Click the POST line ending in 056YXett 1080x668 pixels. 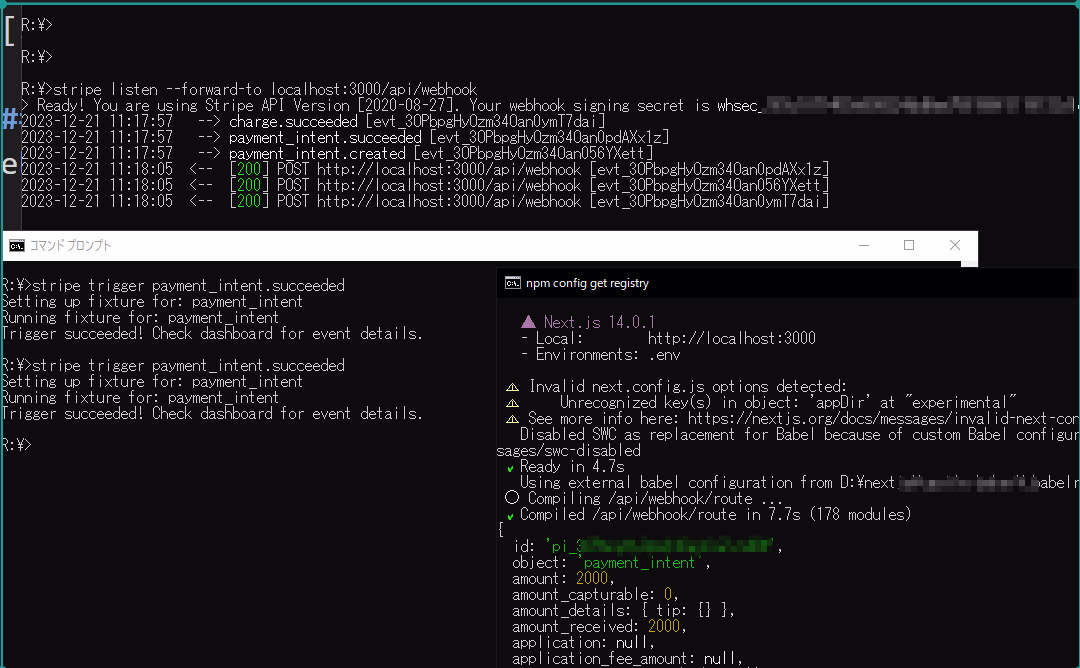[425, 185]
